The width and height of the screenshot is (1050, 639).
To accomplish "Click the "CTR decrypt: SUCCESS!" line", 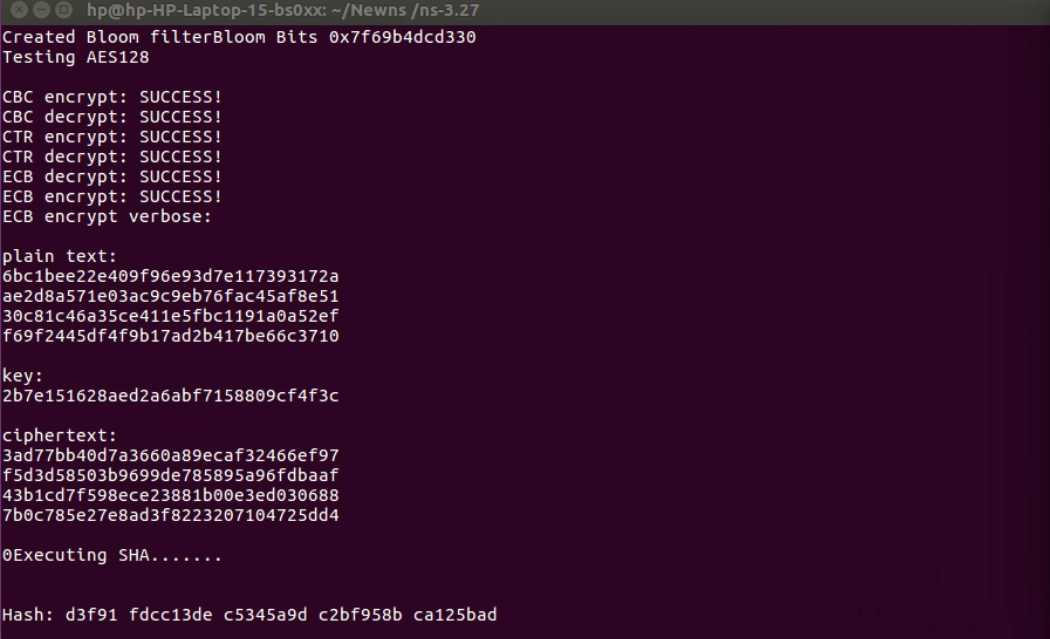I will pyautogui.click(x=112, y=157).
